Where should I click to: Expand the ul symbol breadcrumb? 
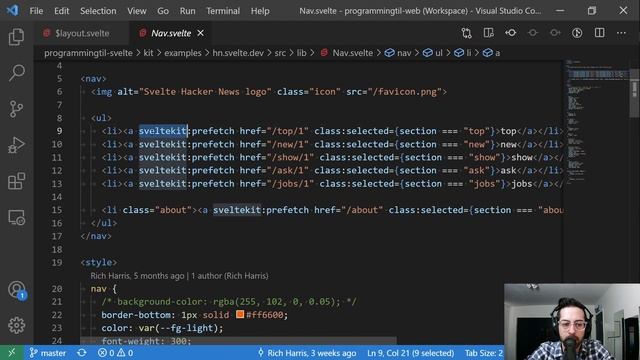[x=433, y=53]
